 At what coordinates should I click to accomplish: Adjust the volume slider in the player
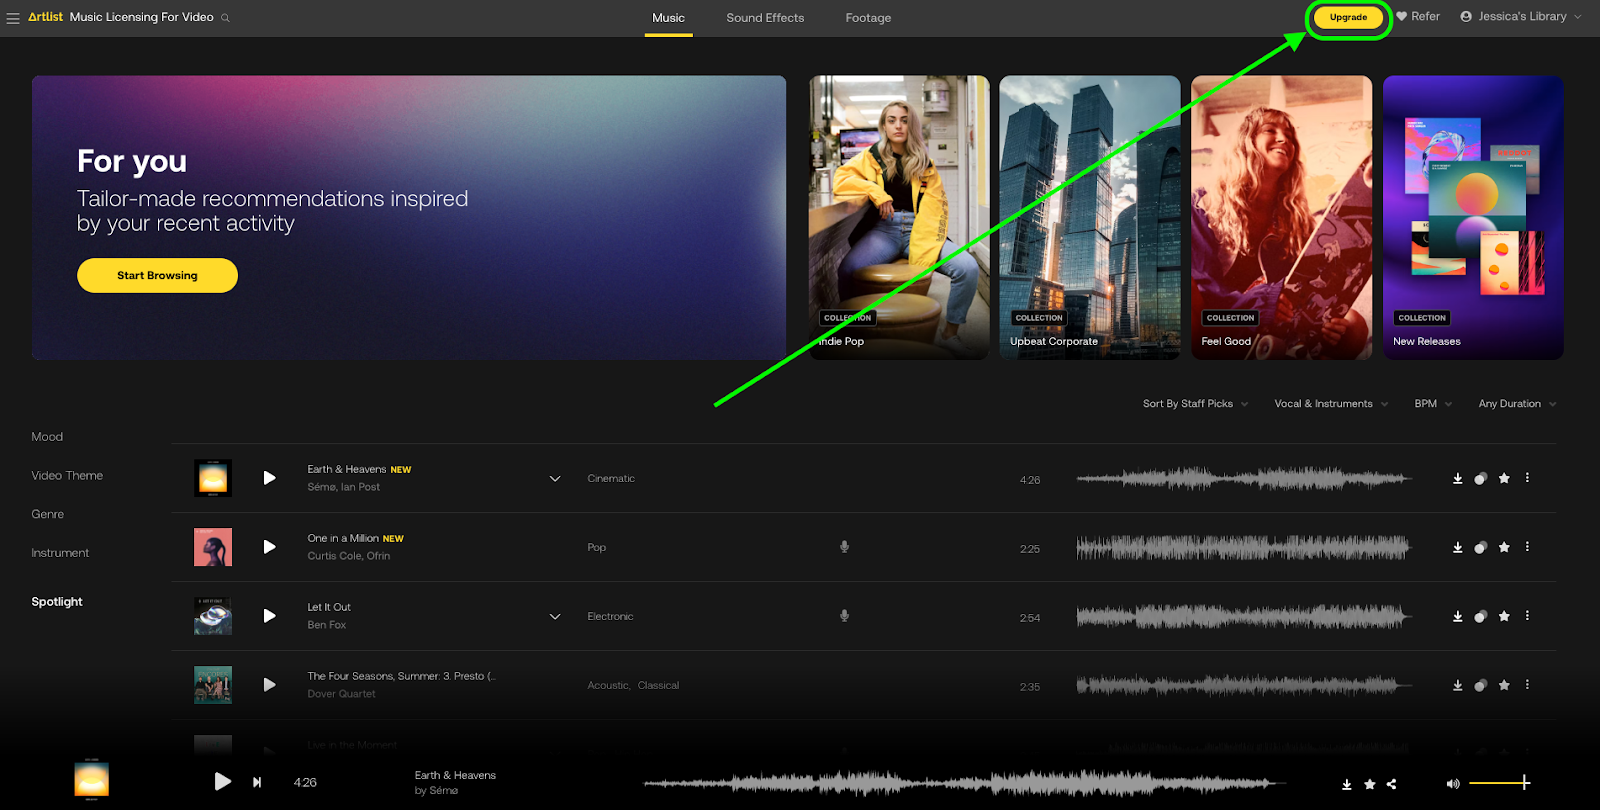[x=1500, y=783]
